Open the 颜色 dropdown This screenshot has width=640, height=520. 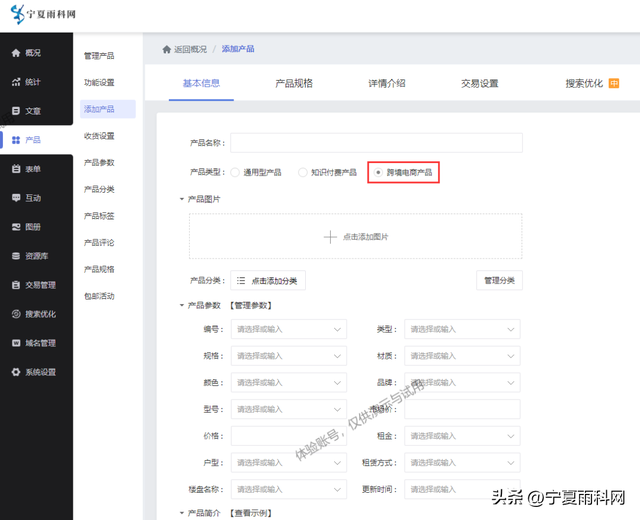pos(289,383)
